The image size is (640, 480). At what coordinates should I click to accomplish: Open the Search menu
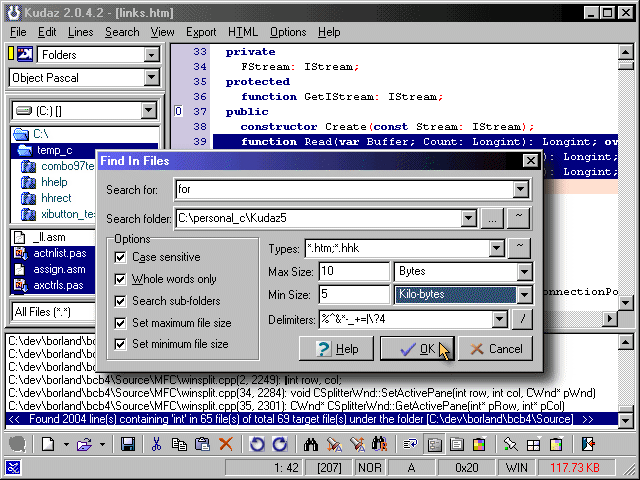tap(122, 32)
